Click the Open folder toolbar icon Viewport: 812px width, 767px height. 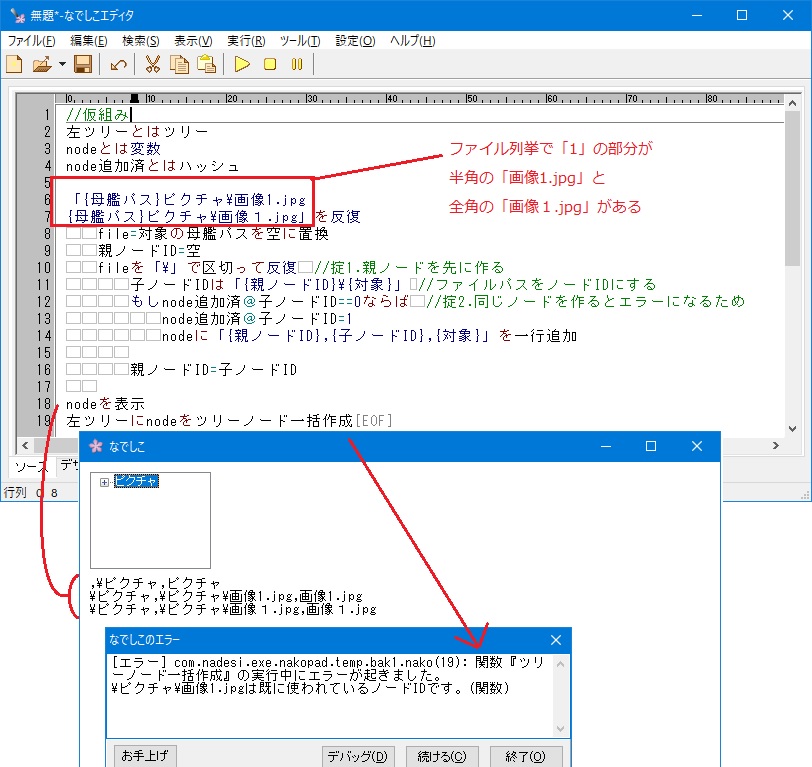click(42, 64)
